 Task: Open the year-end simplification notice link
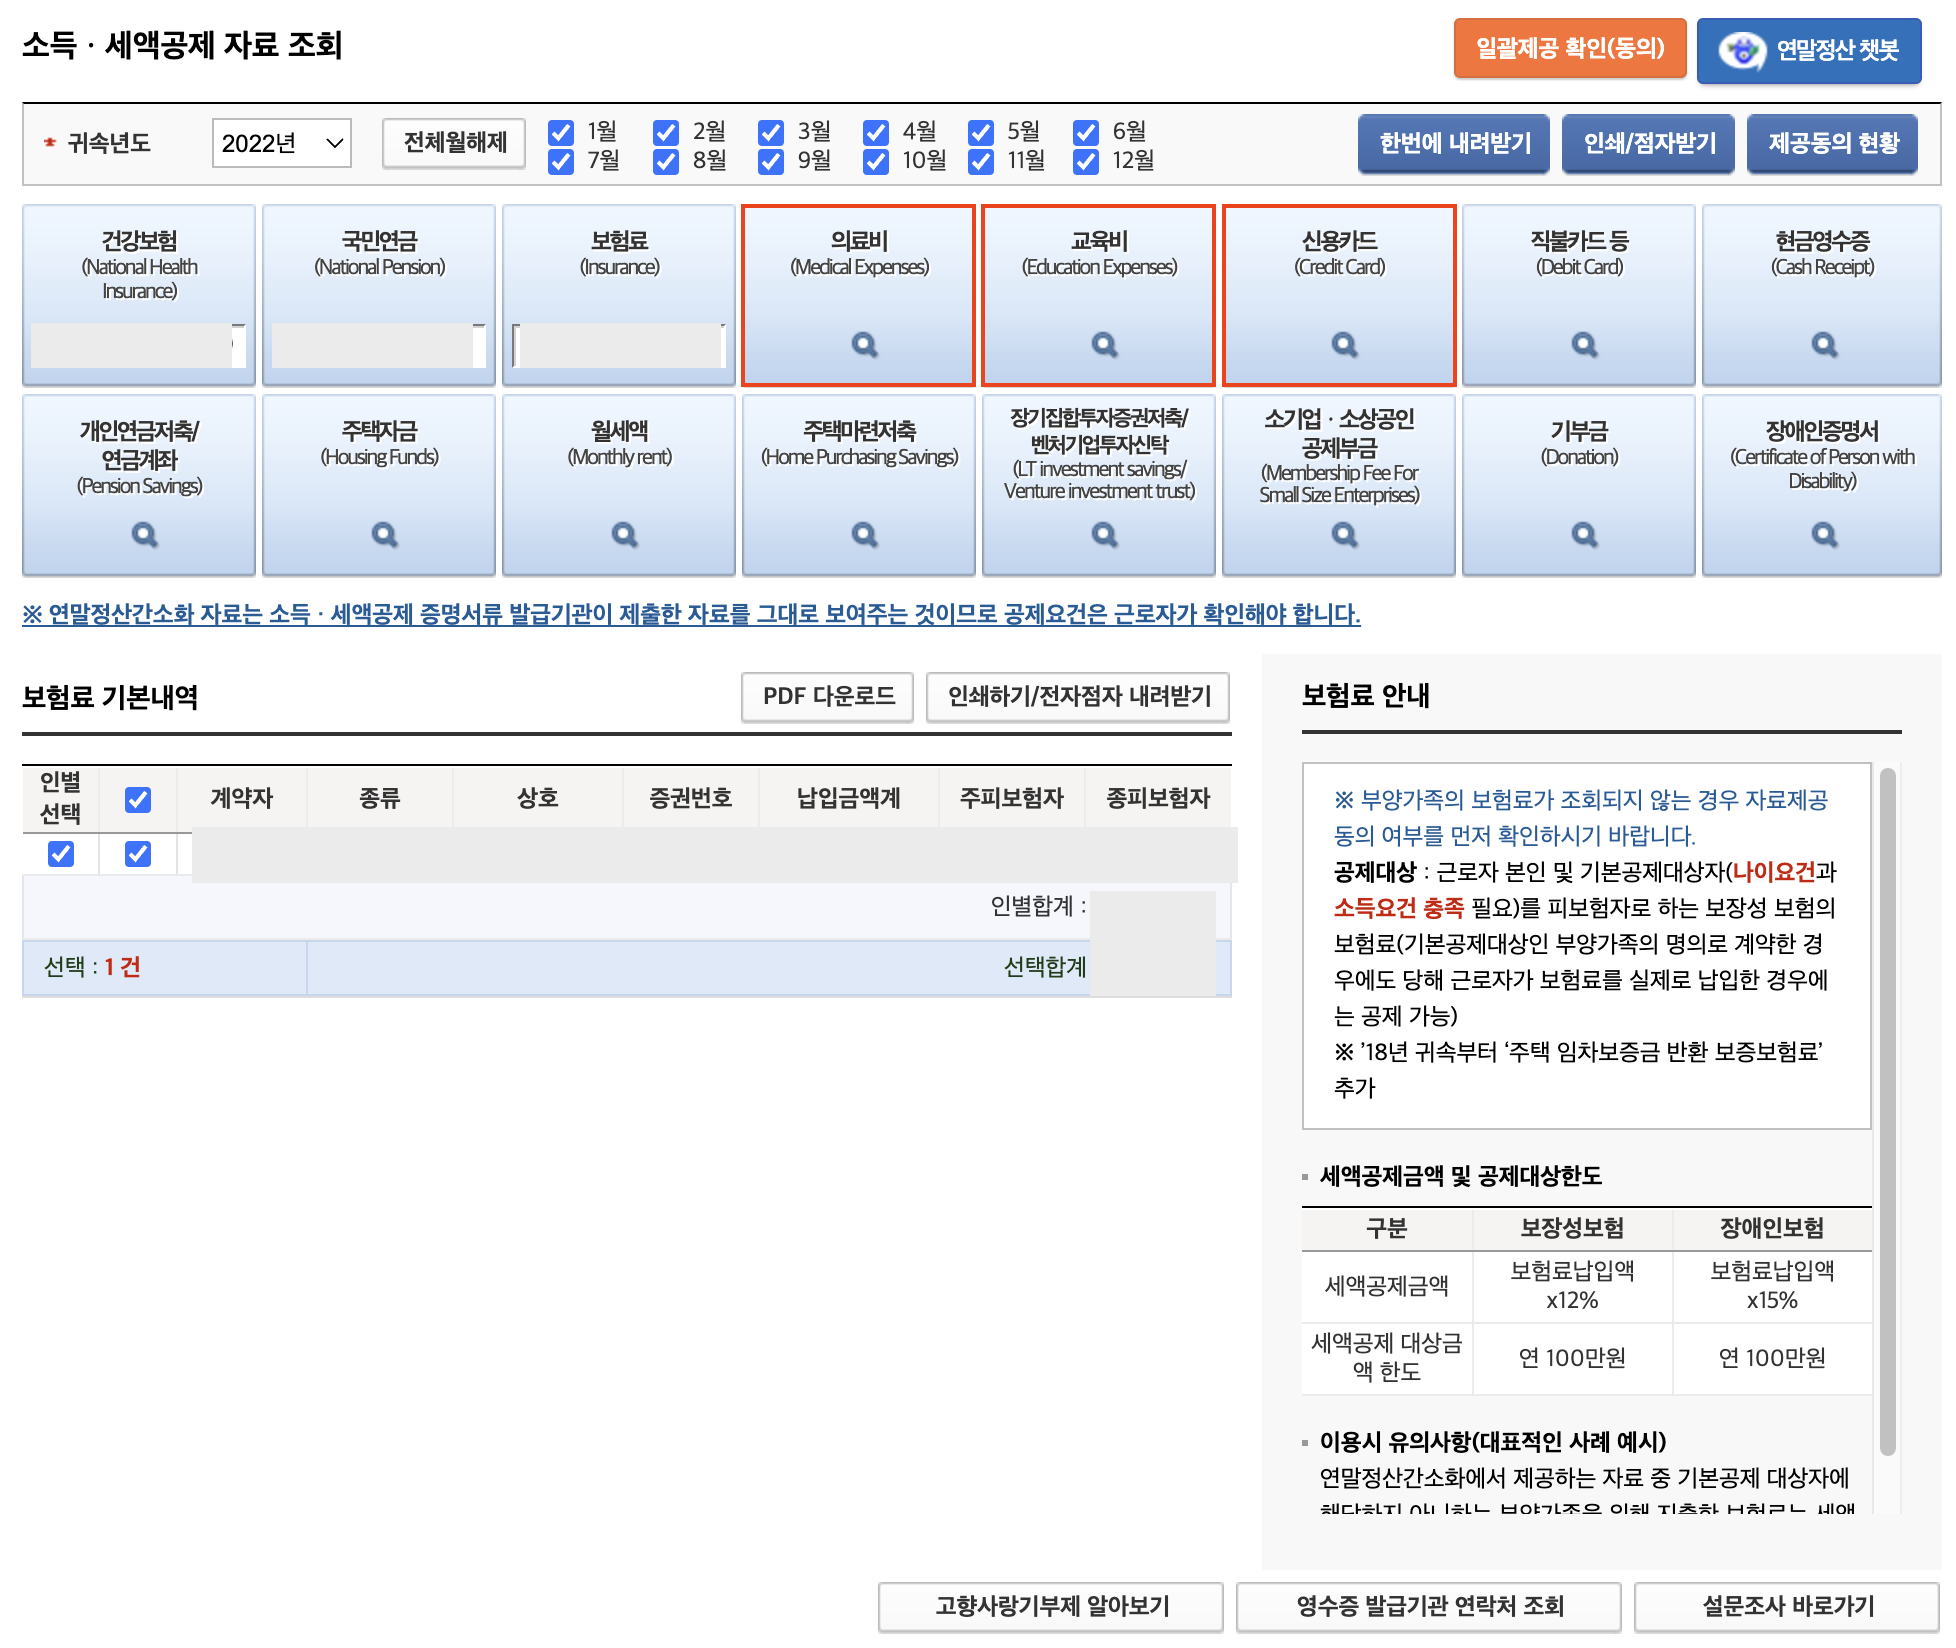(691, 614)
